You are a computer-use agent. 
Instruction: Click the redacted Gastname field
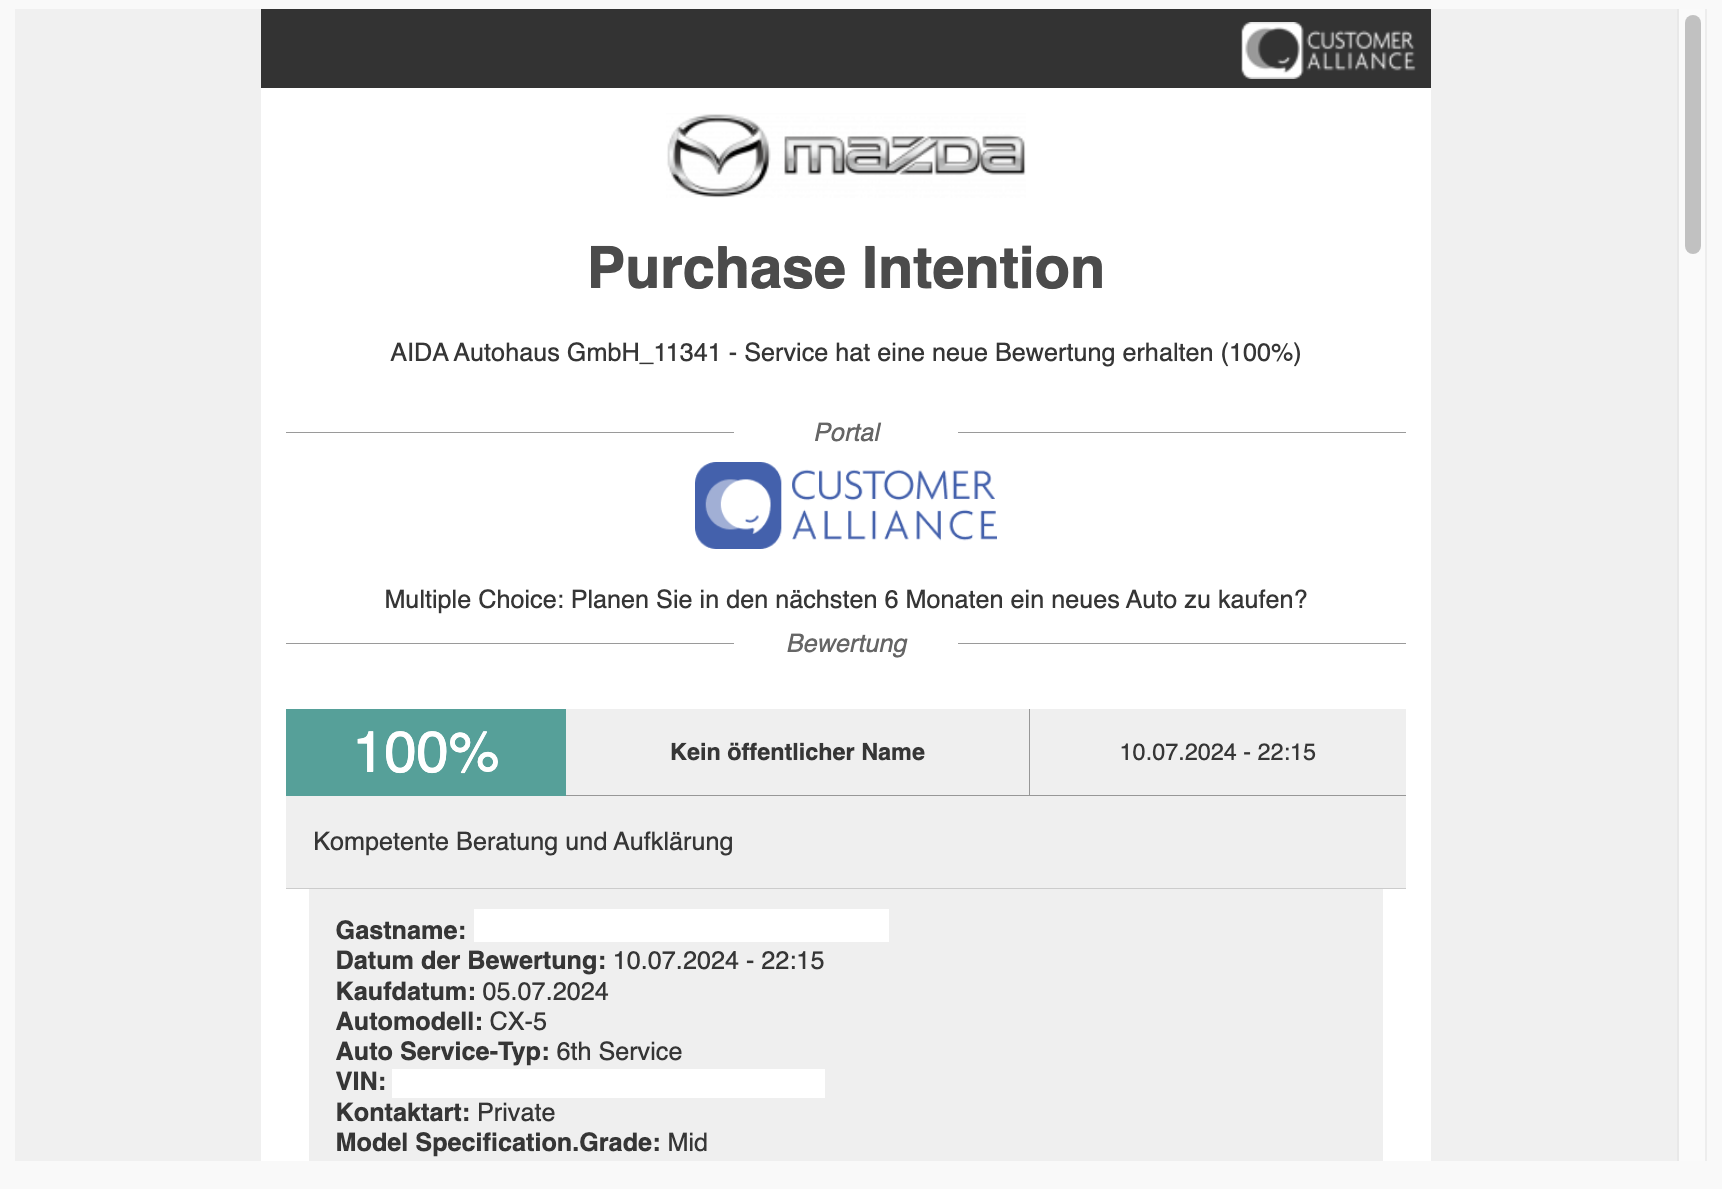[681, 926]
